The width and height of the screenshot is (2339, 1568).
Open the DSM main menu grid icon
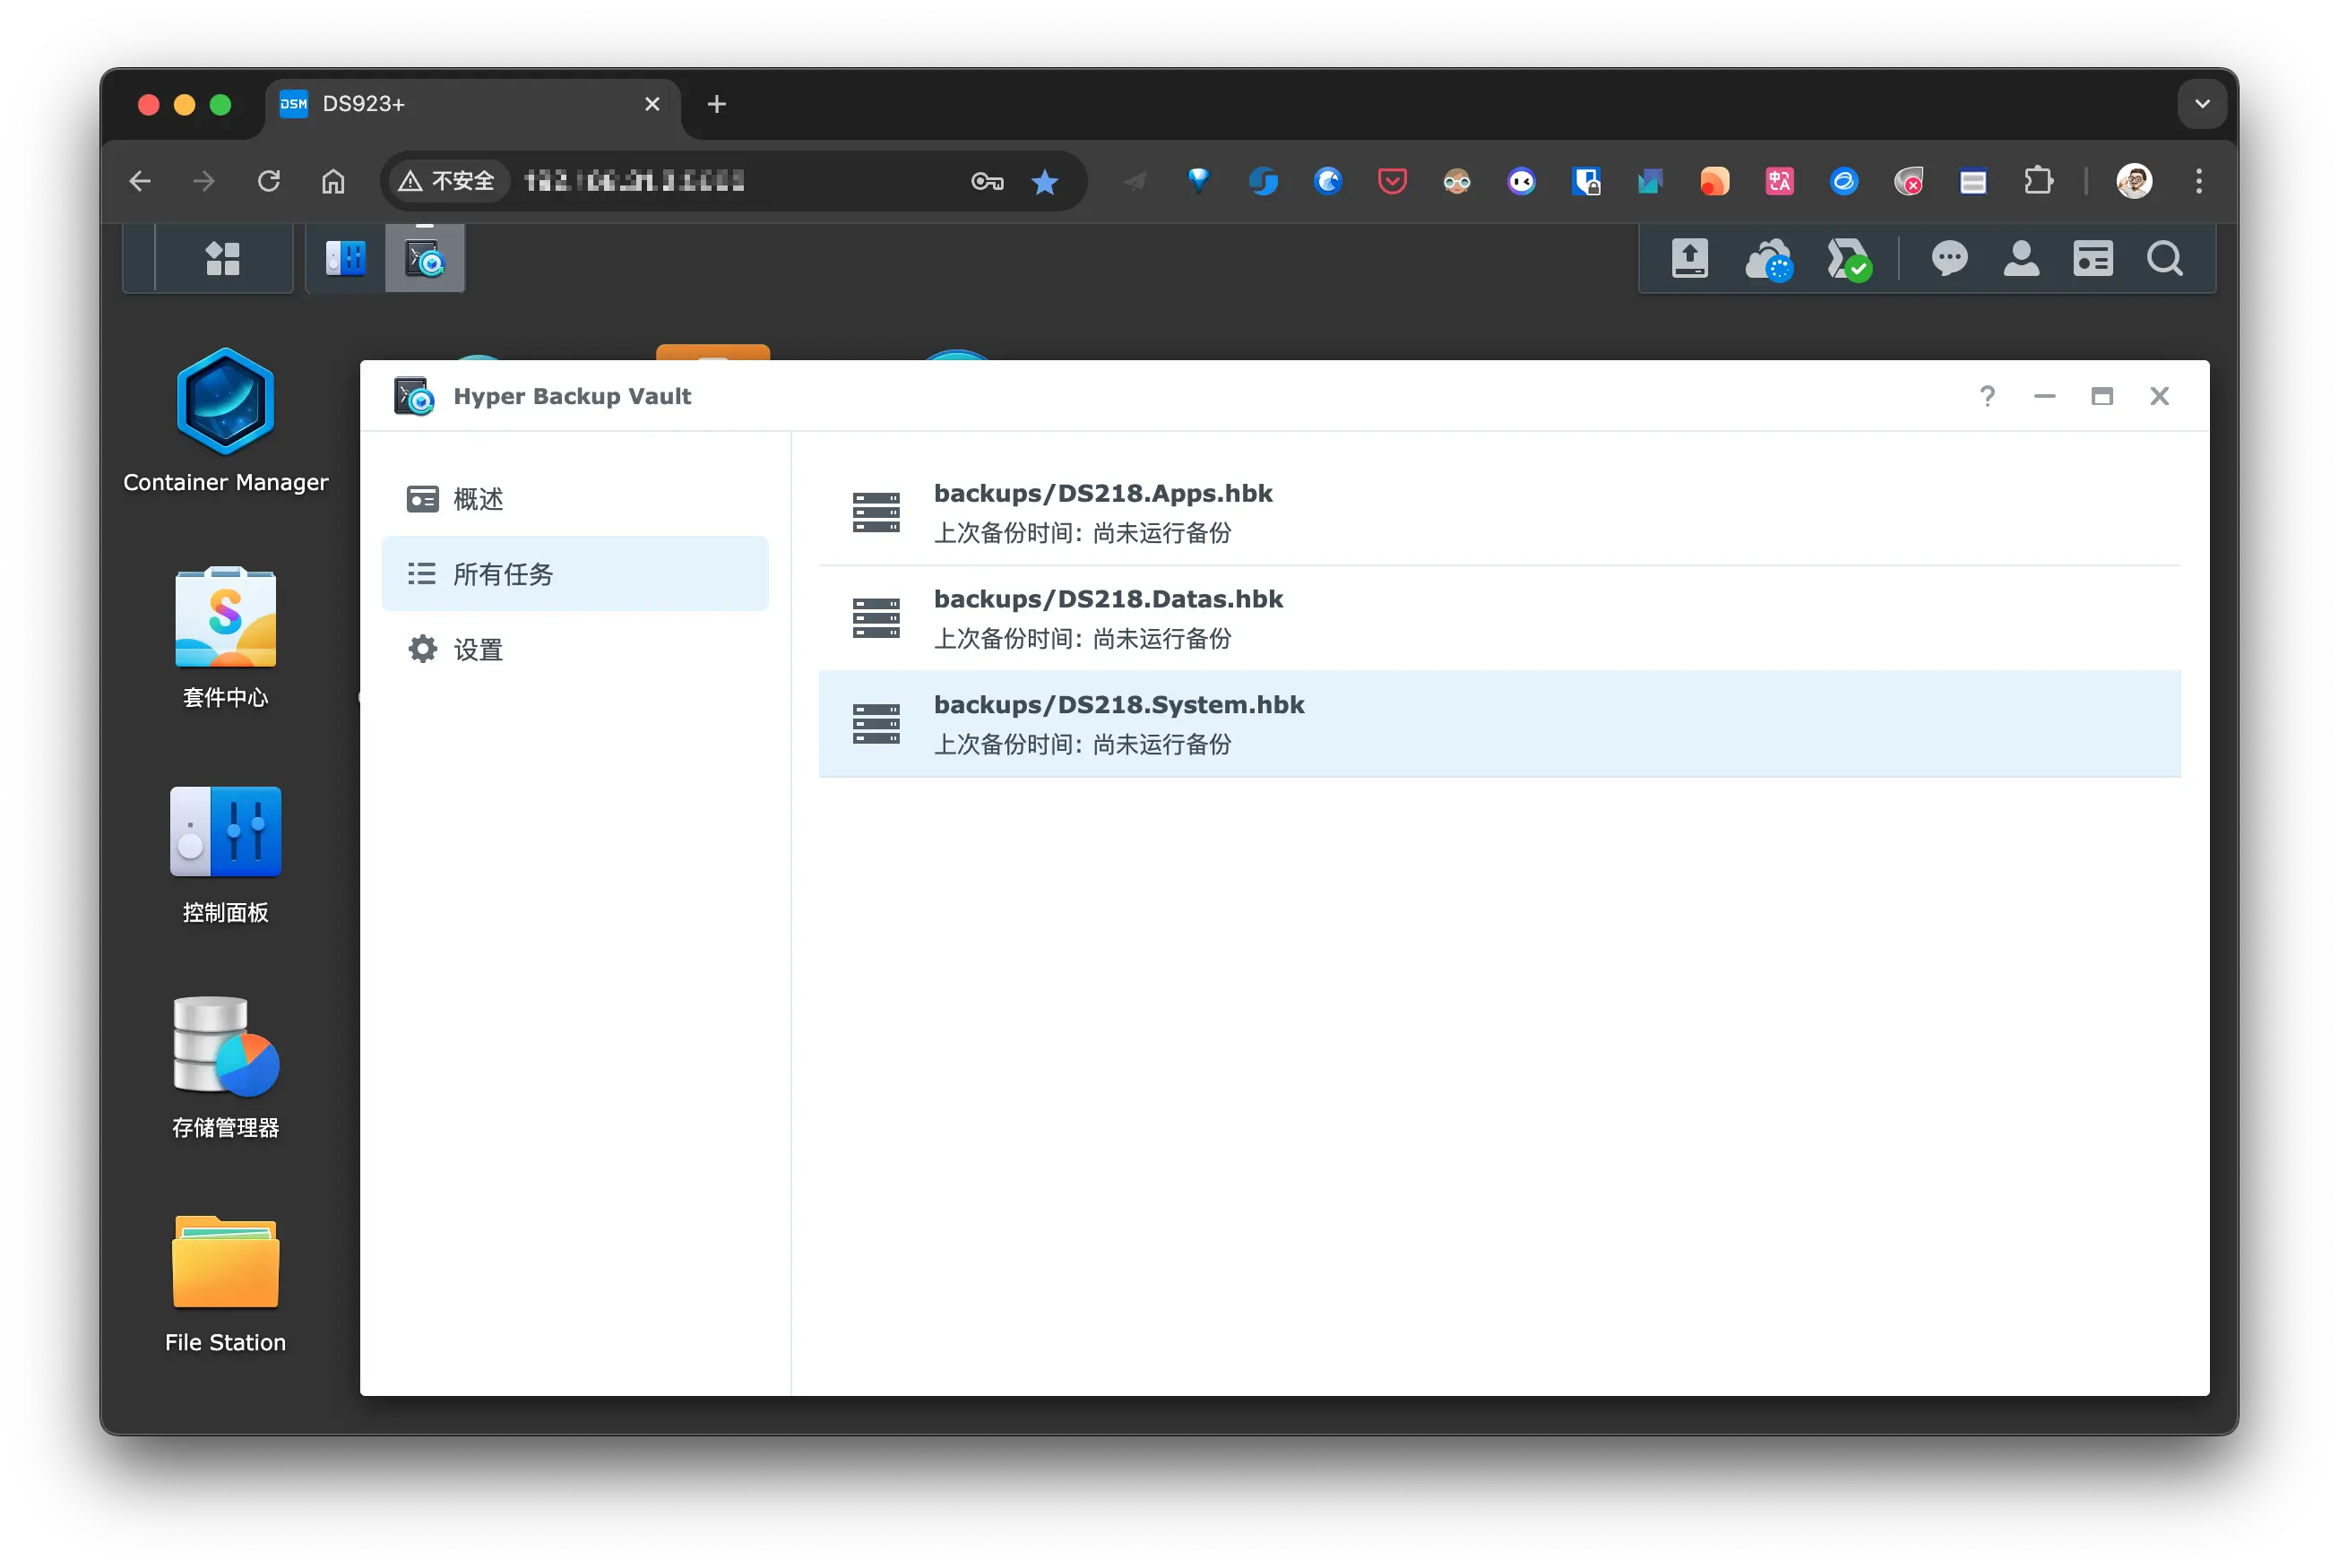(223, 259)
